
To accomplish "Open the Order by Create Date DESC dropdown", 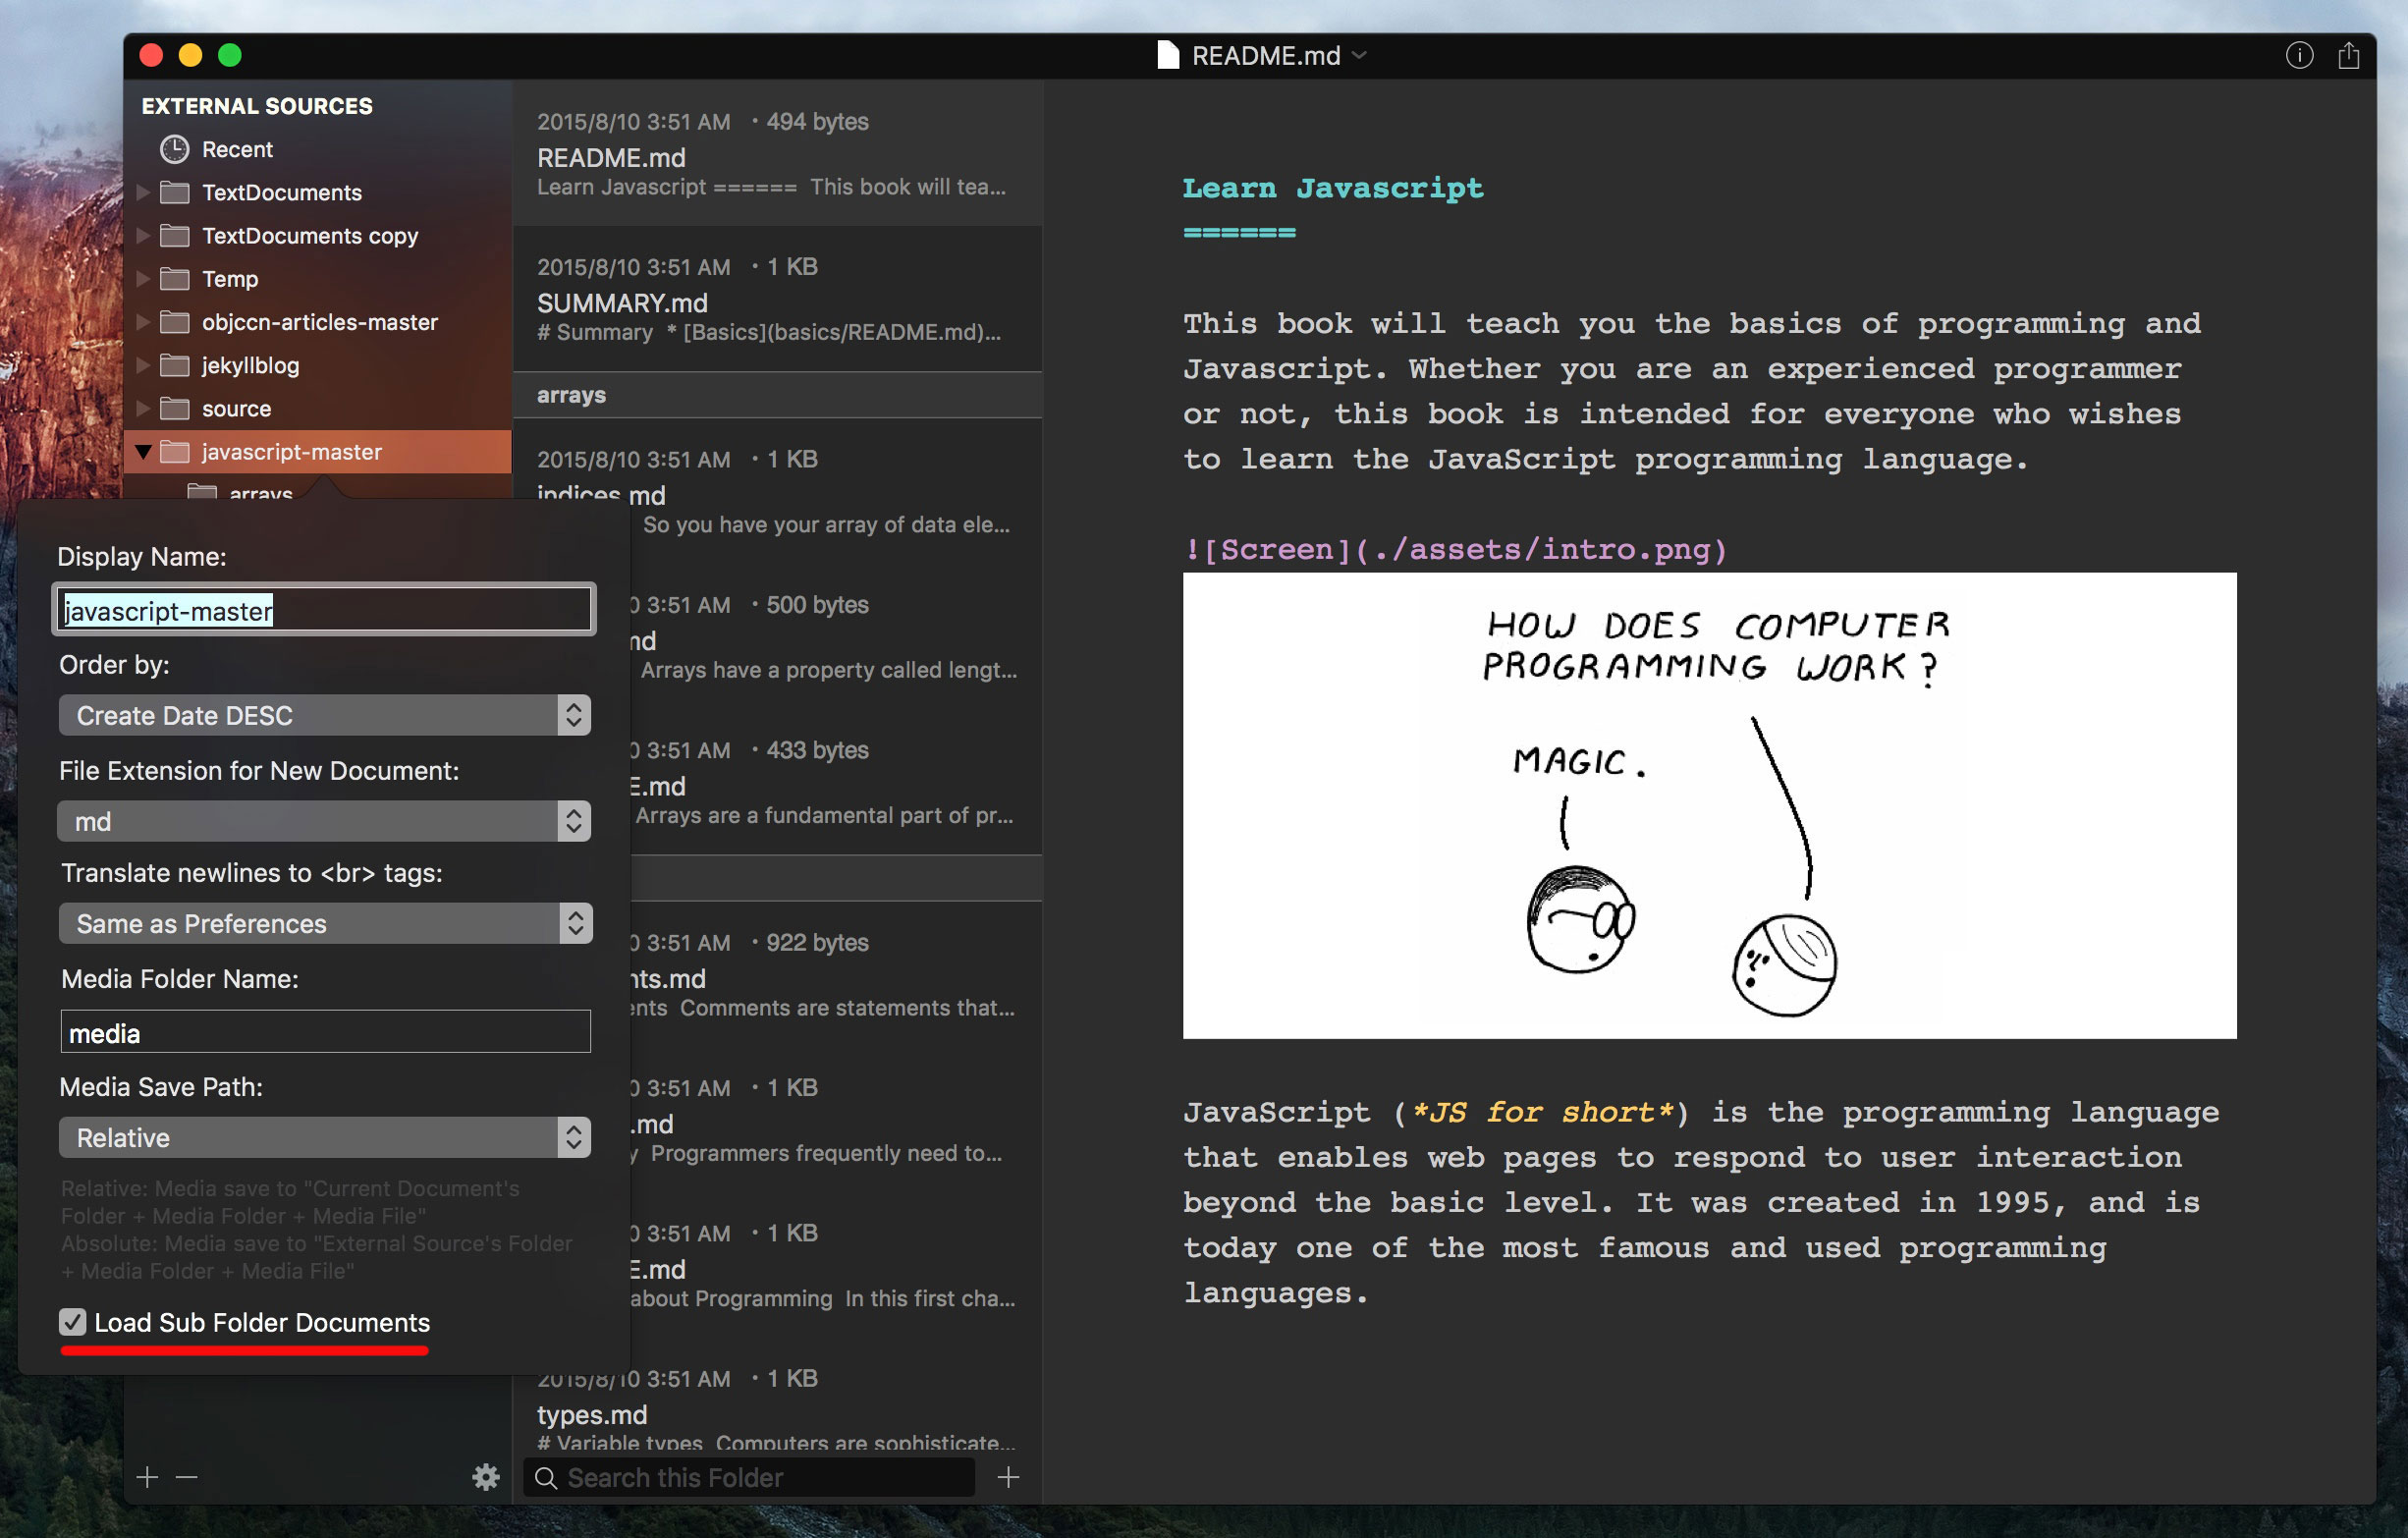I will tap(324, 715).
